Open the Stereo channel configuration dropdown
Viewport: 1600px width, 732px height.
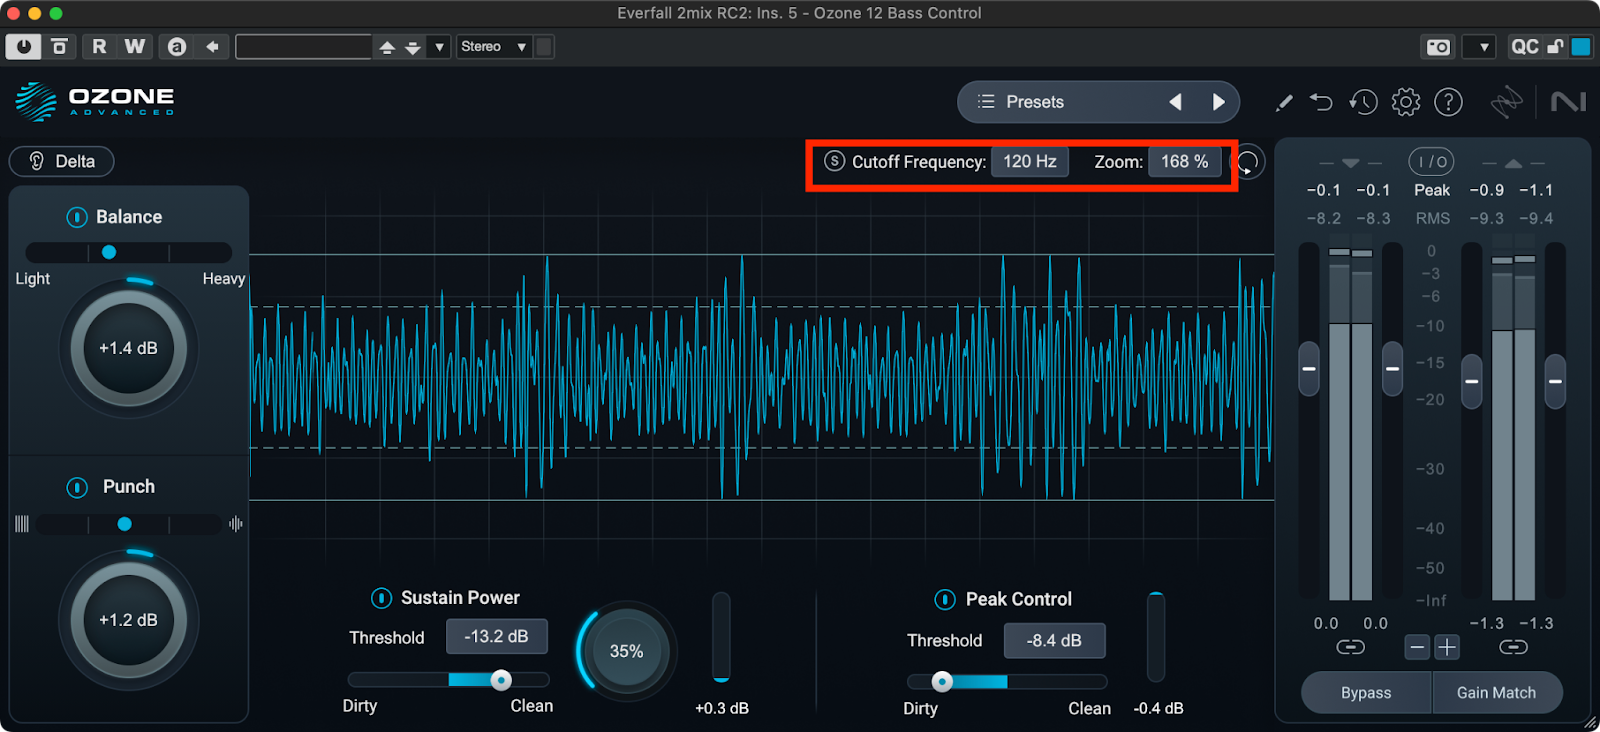493,47
